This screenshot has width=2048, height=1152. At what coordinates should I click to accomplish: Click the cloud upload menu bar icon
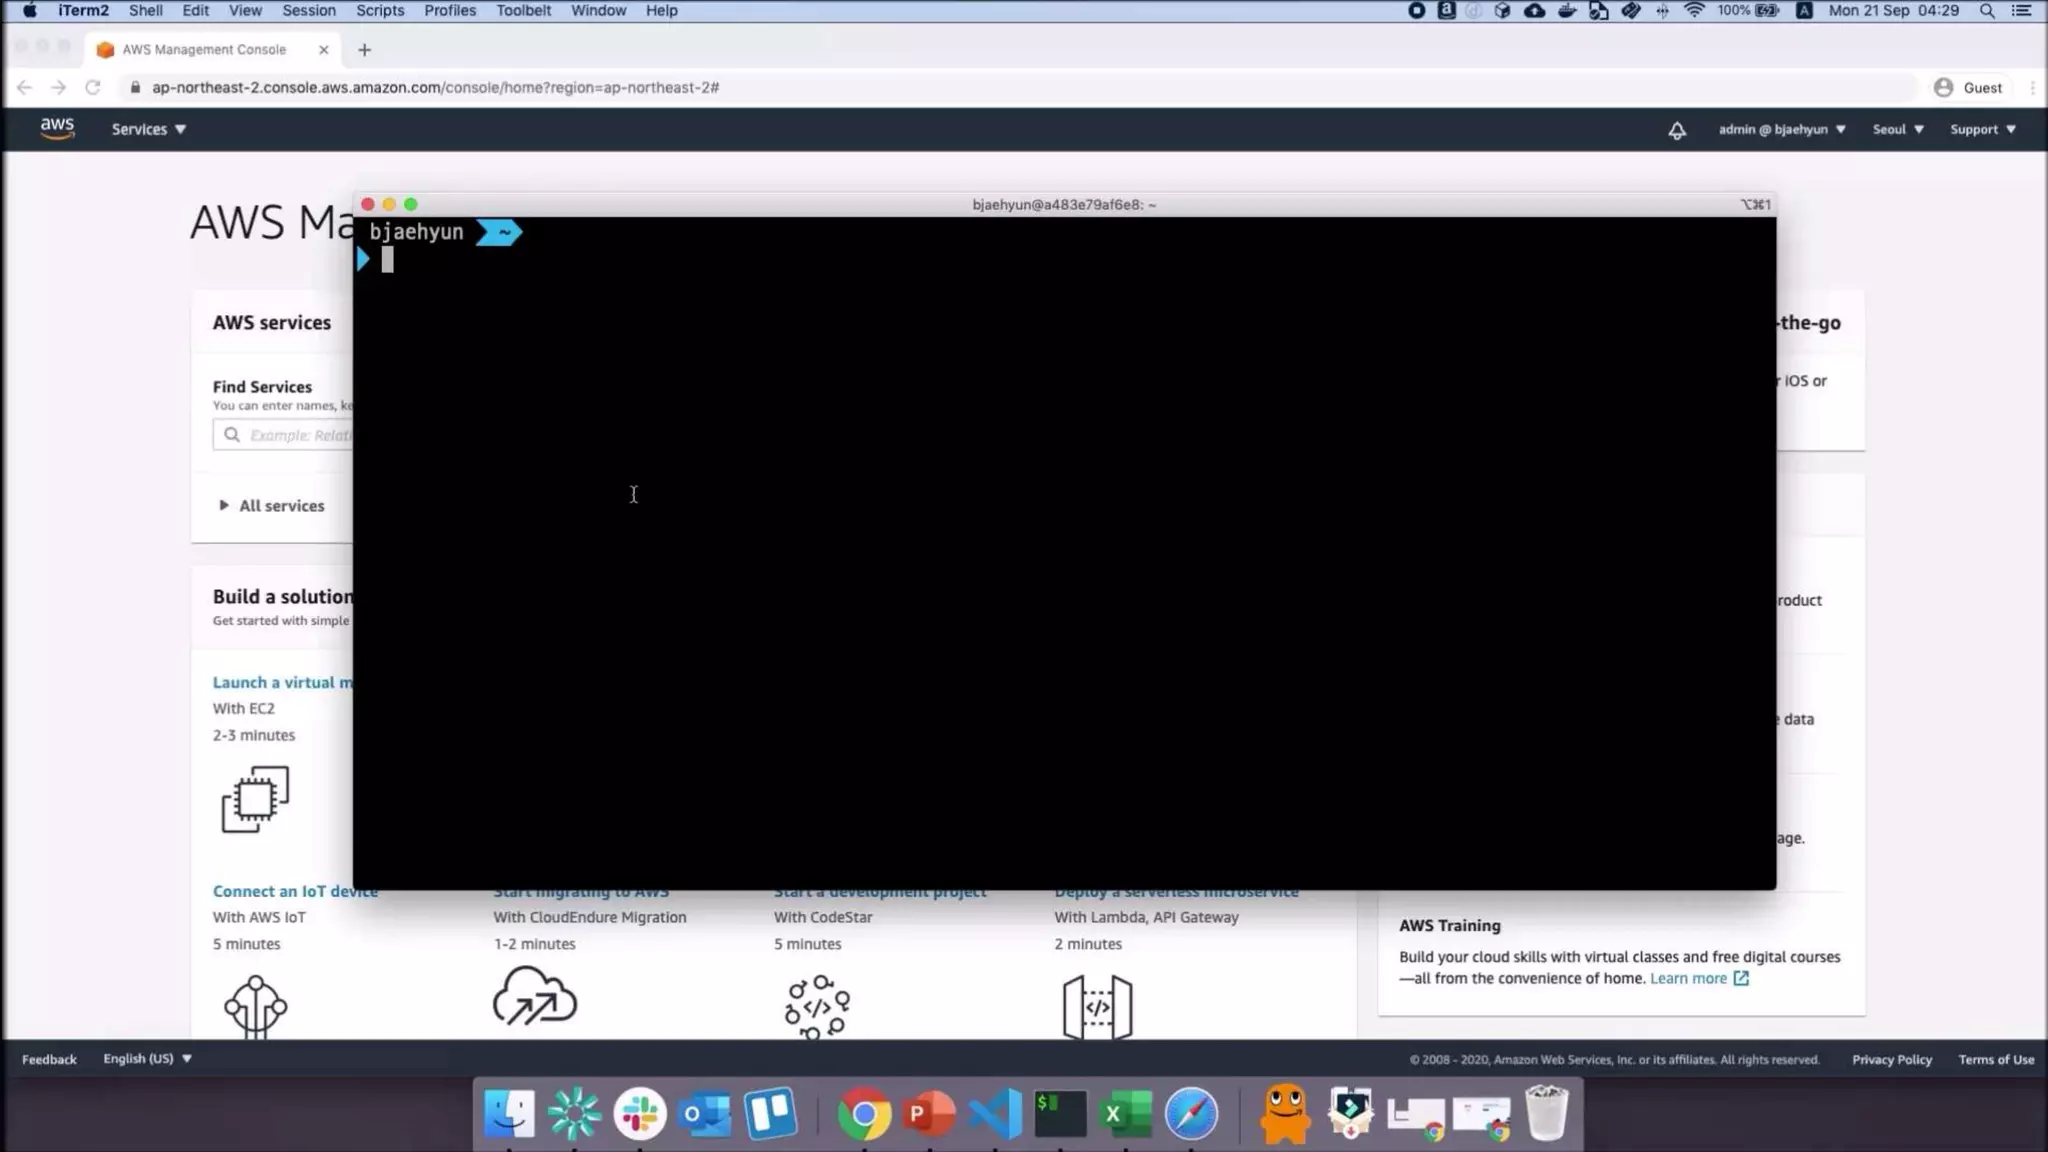1534,11
